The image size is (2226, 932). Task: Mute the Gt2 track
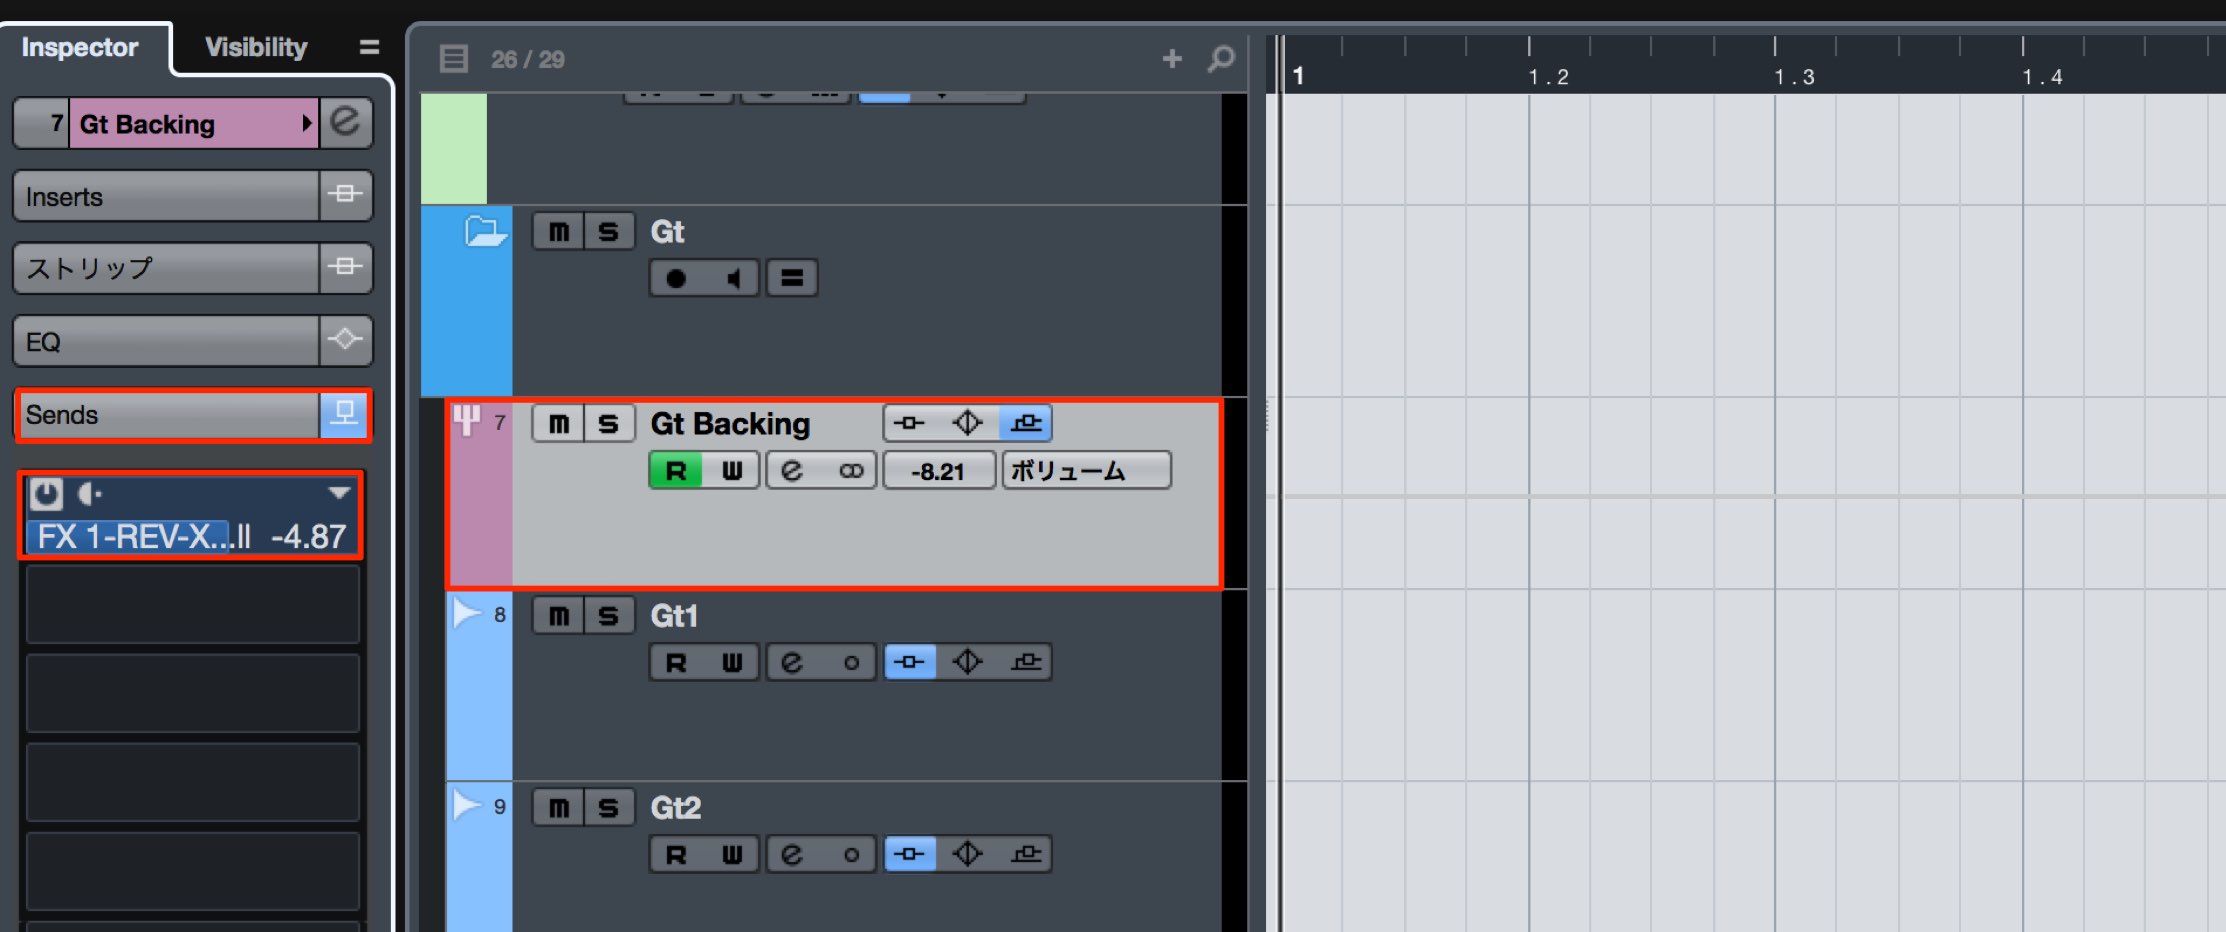558,808
